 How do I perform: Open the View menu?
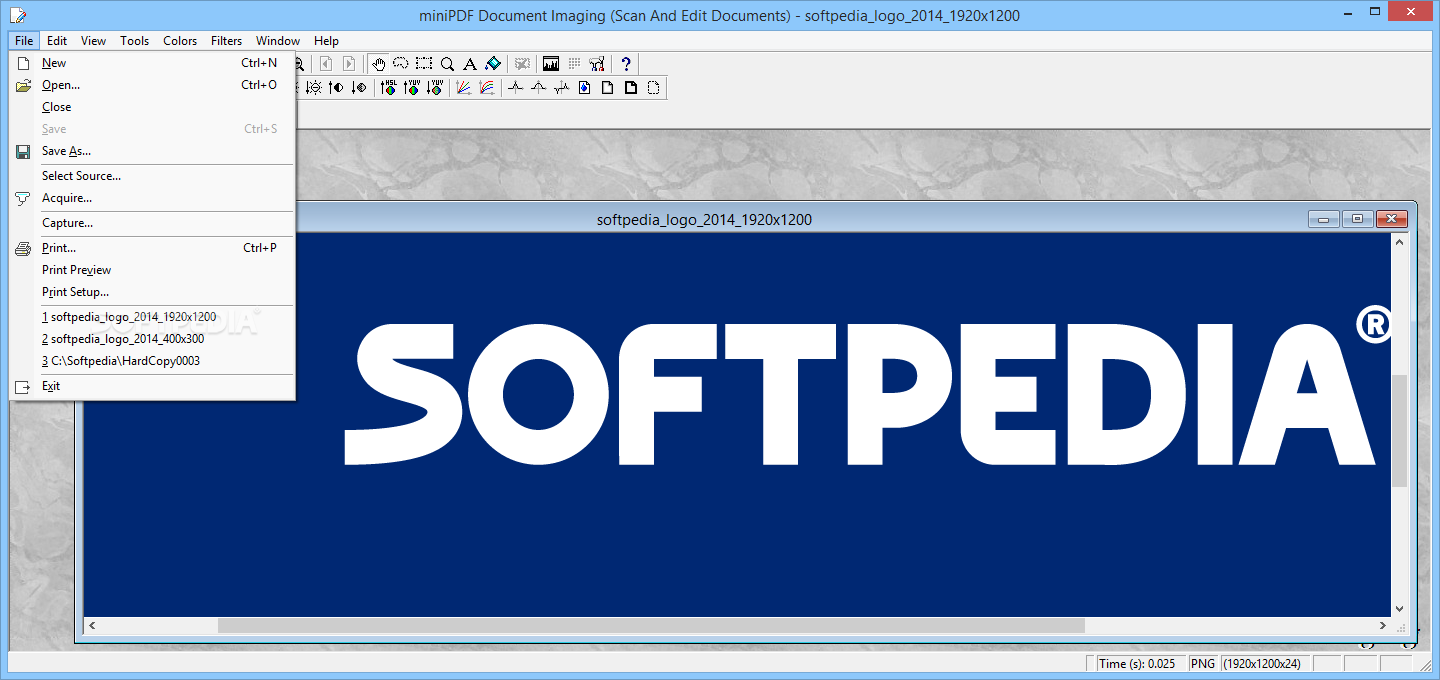94,41
